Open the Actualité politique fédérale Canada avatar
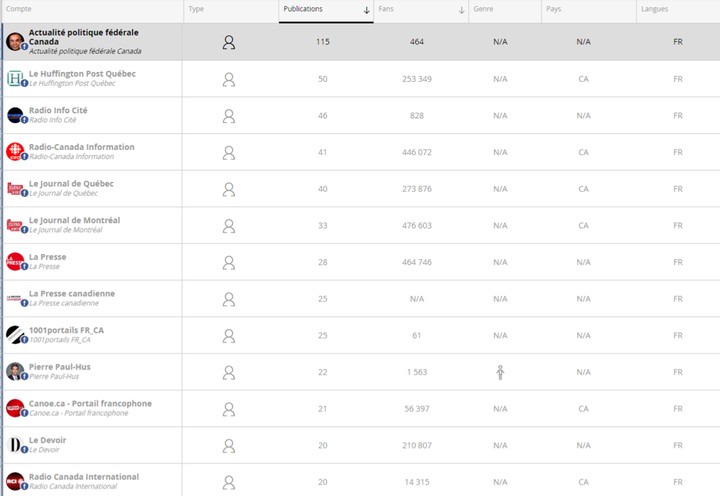Screen dimensions: 720x496 [x=15, y=42]
